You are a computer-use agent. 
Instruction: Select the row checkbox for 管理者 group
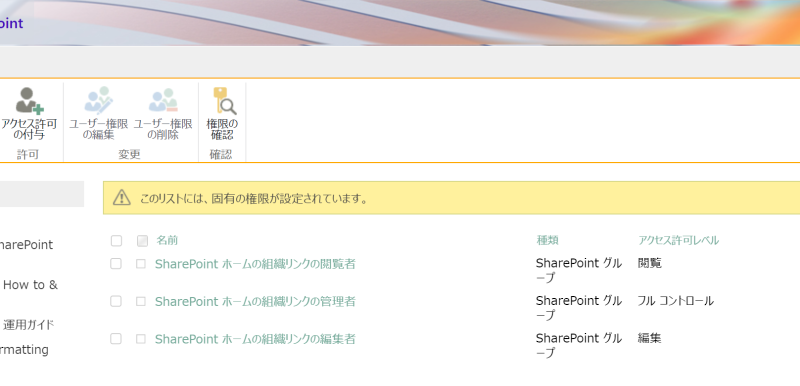(116, 301)
